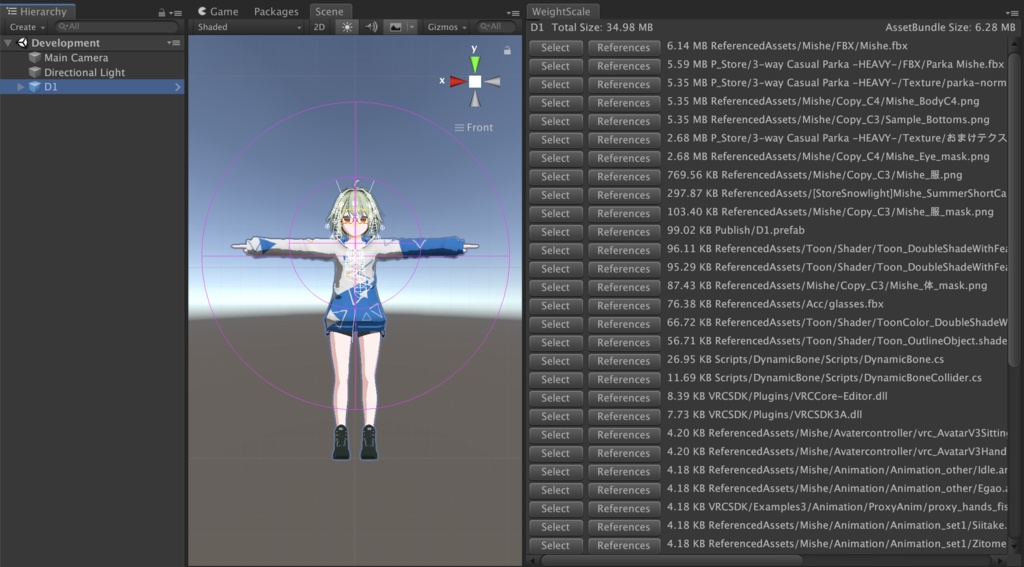Click the Mishe_体_mask.png path text

[826, 285]
